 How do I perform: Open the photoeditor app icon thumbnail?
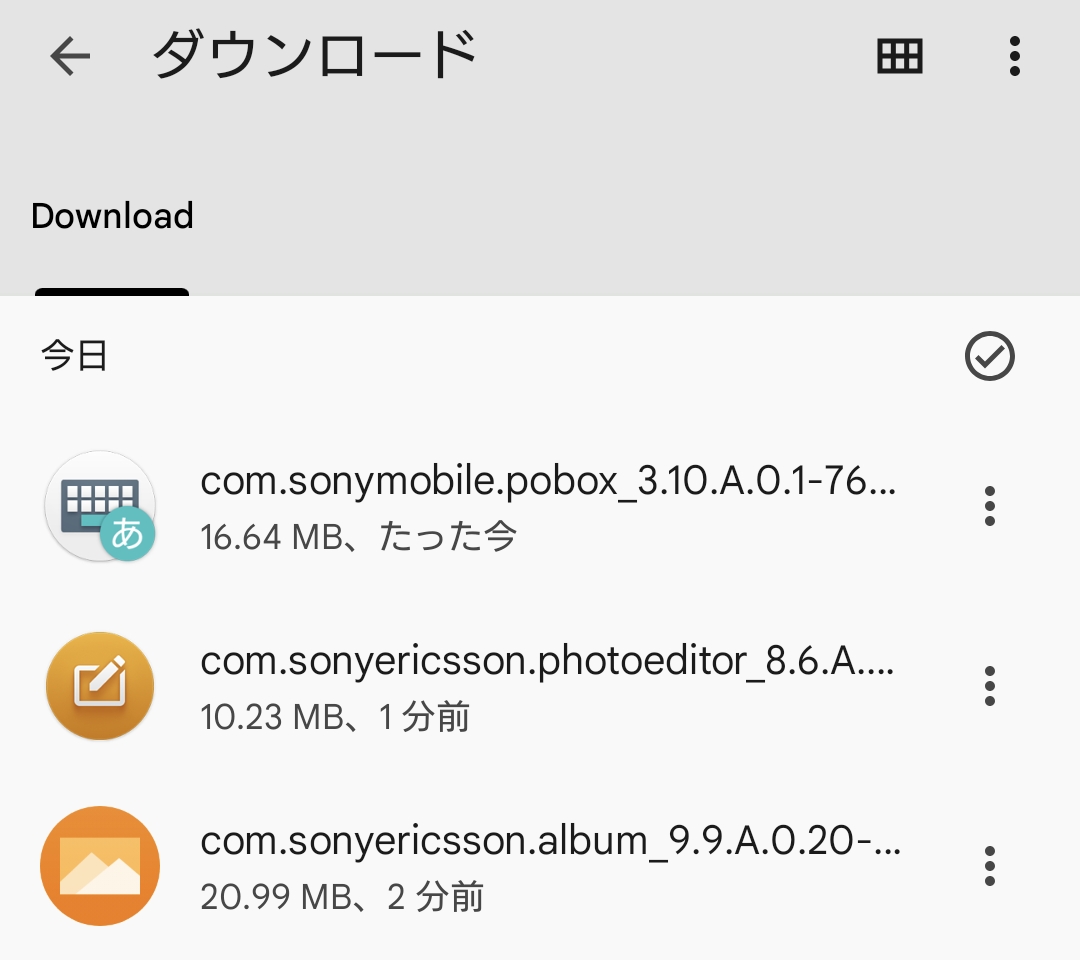click(101, 686)
